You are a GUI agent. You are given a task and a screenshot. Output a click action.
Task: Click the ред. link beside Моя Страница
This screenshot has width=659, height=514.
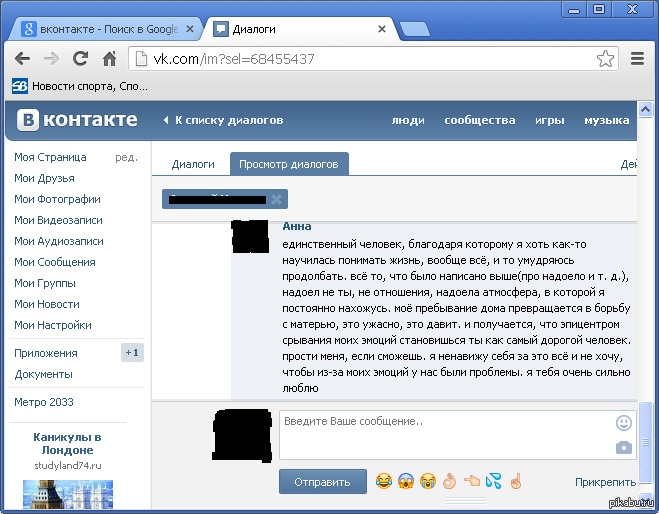126,157
